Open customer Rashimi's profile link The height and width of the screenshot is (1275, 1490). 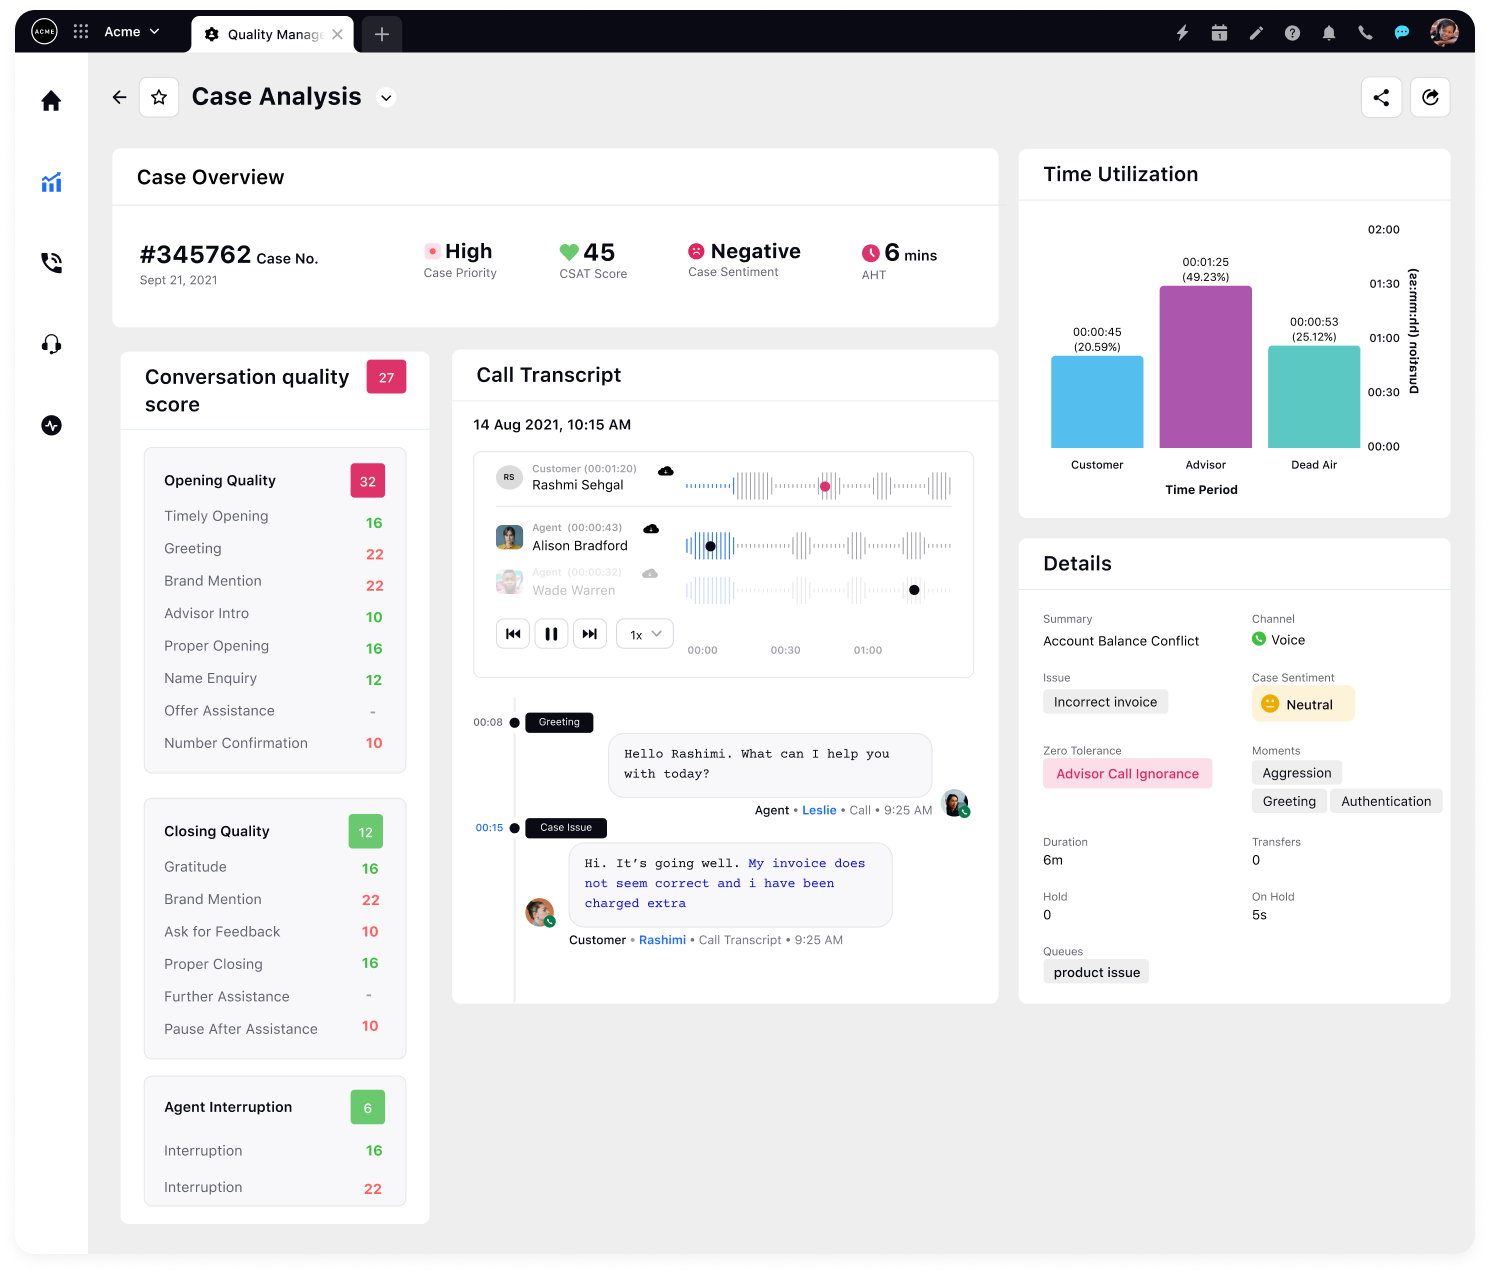[x=662, y=940]
